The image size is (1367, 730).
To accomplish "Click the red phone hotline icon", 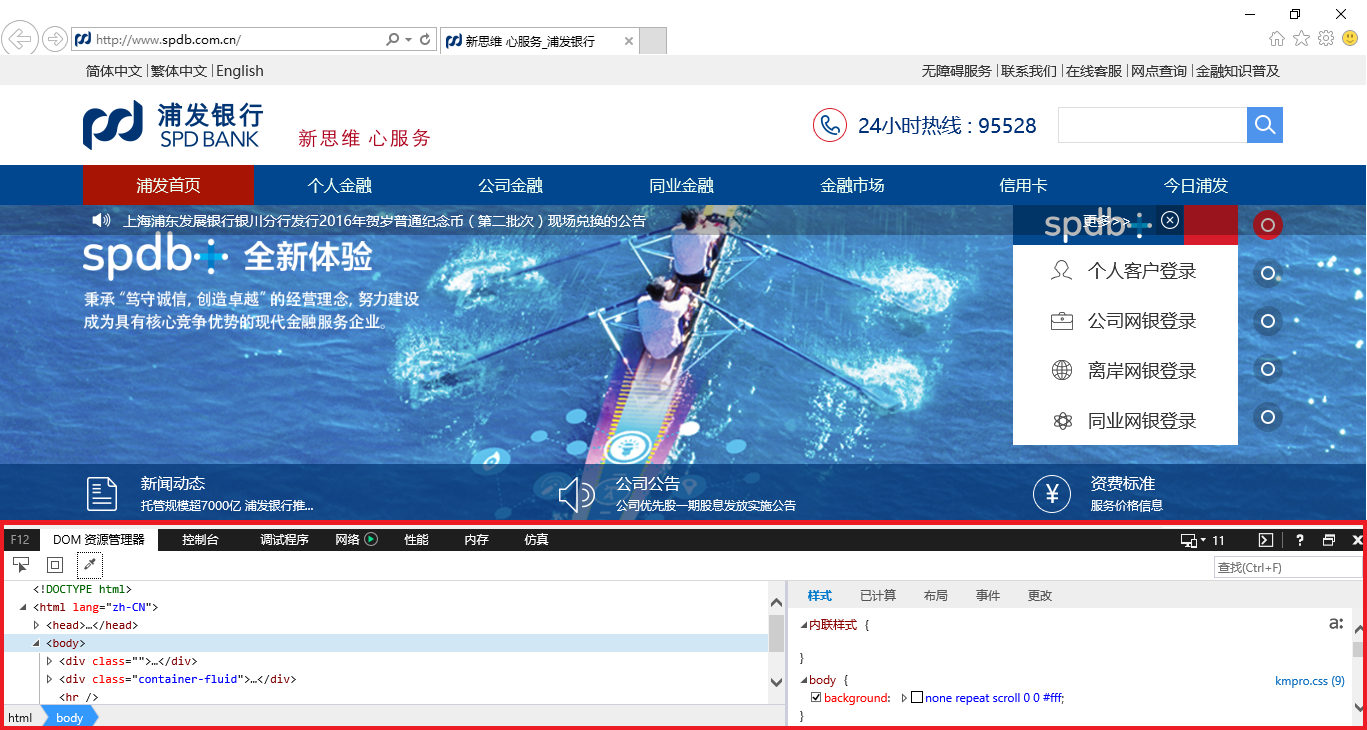I will click(x=830, y=125).
